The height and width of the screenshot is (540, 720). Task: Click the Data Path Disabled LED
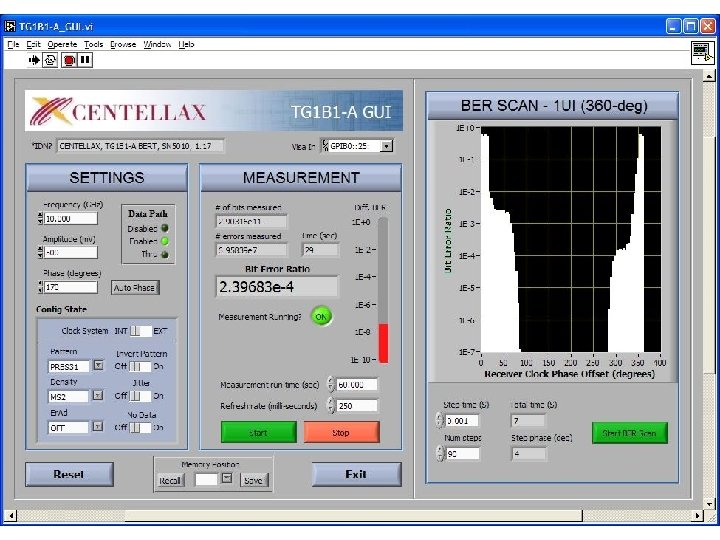coord(165,228)
